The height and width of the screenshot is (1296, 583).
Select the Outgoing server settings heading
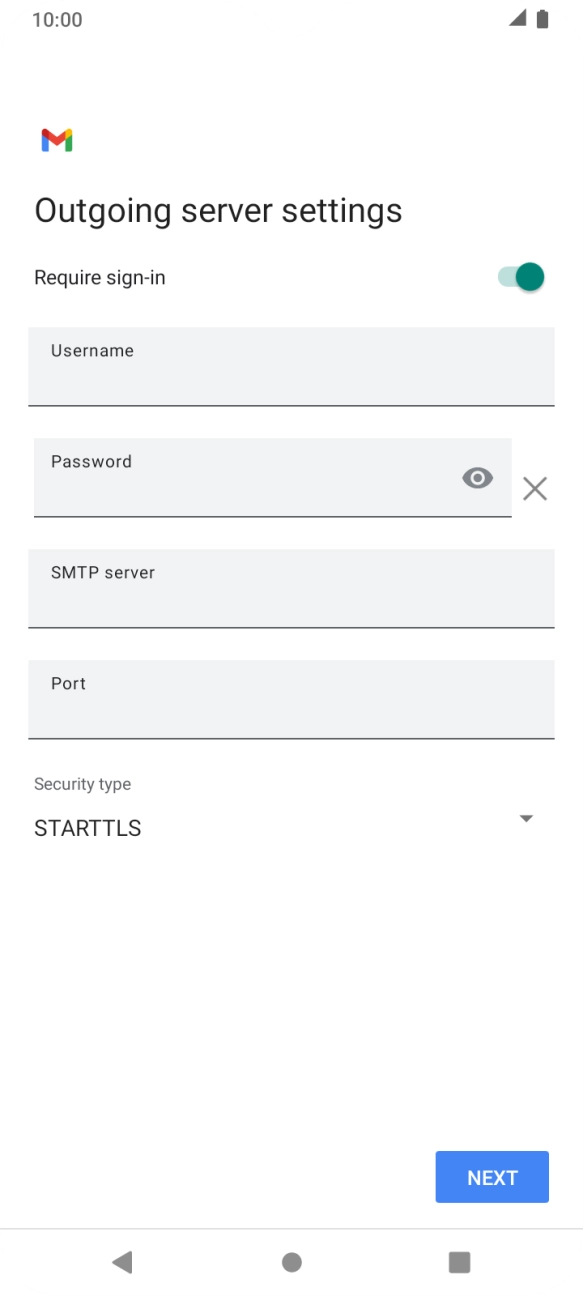pos(218,210)
